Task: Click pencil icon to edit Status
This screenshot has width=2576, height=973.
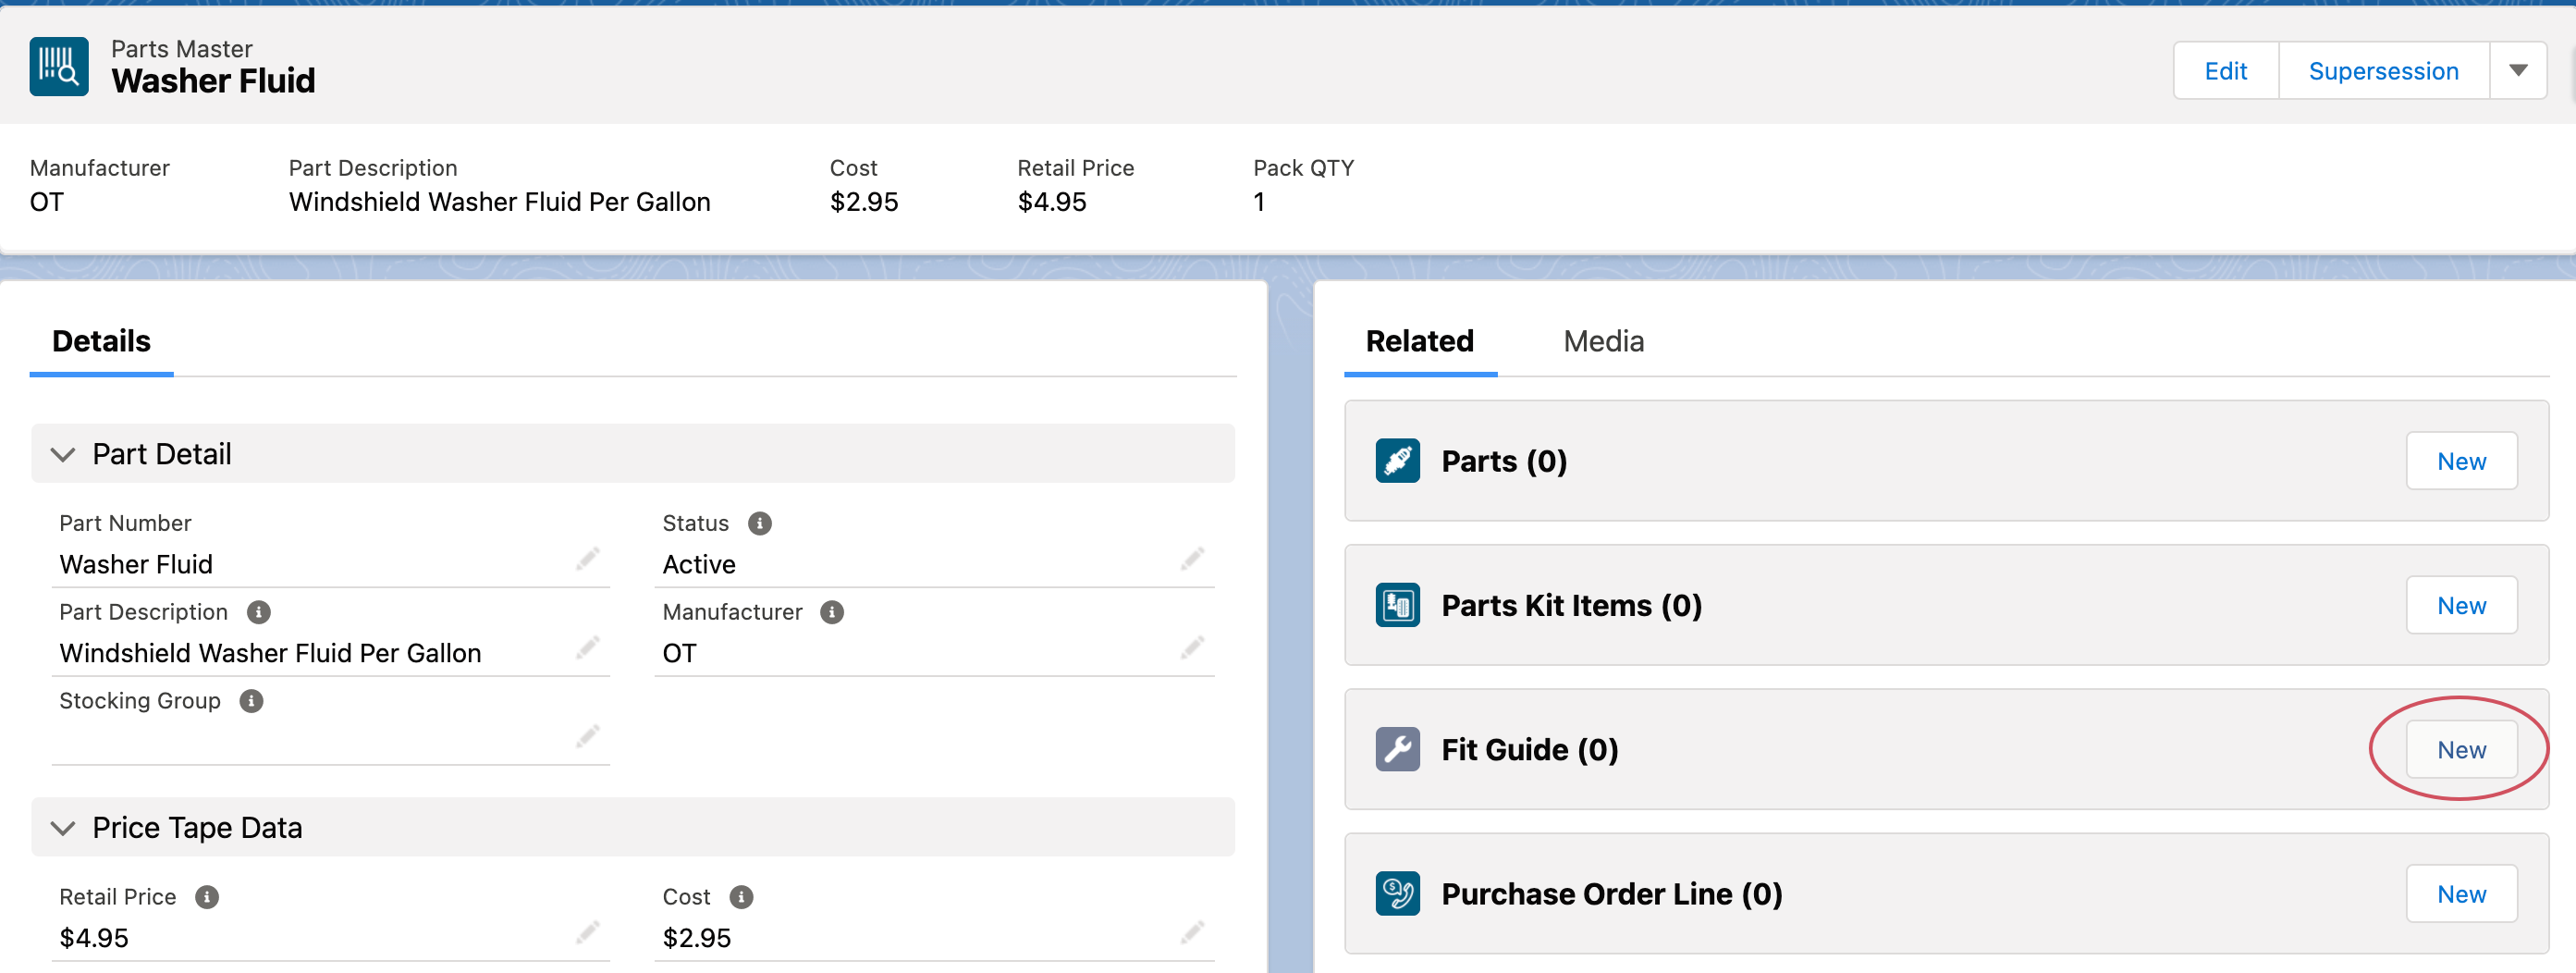Action: [x=1191, y=558]
